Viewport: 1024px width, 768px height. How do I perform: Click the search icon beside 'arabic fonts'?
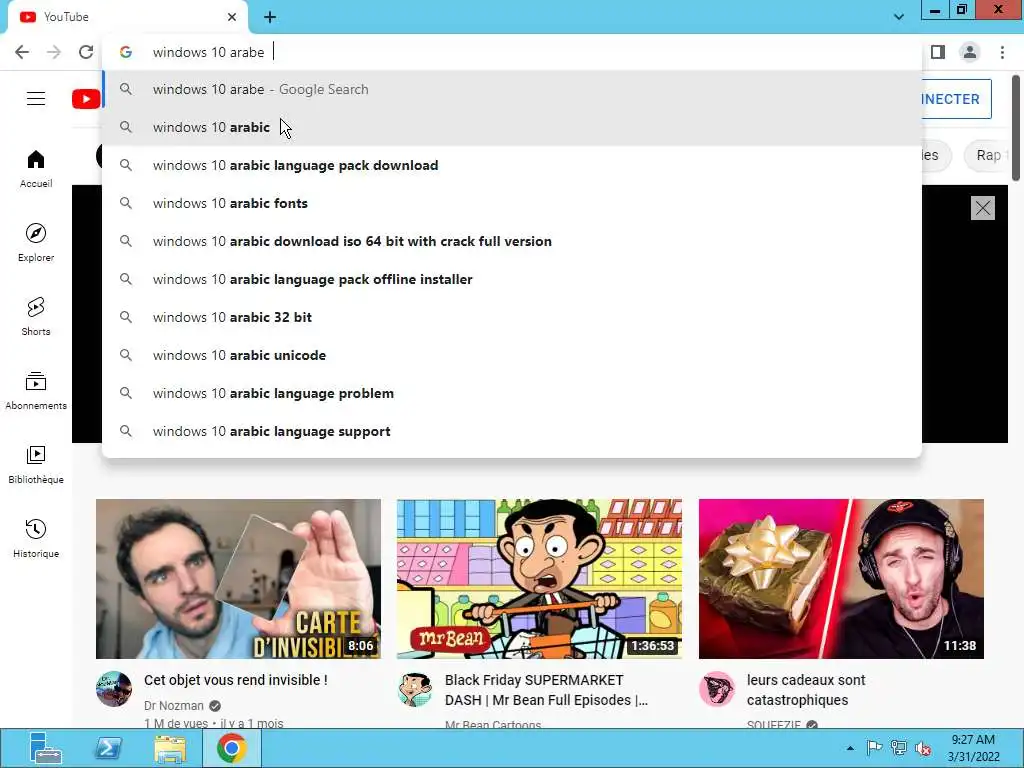pyautogui.click(x=126, y=203)
